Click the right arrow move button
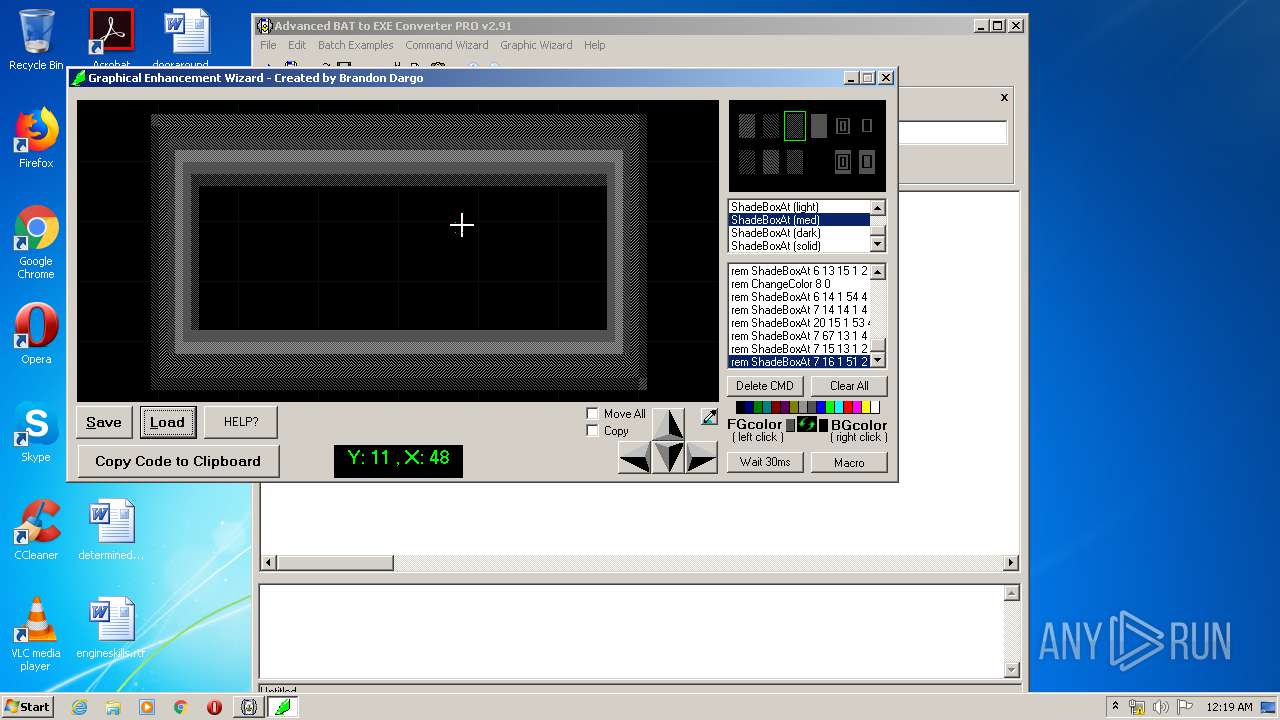 701,458
